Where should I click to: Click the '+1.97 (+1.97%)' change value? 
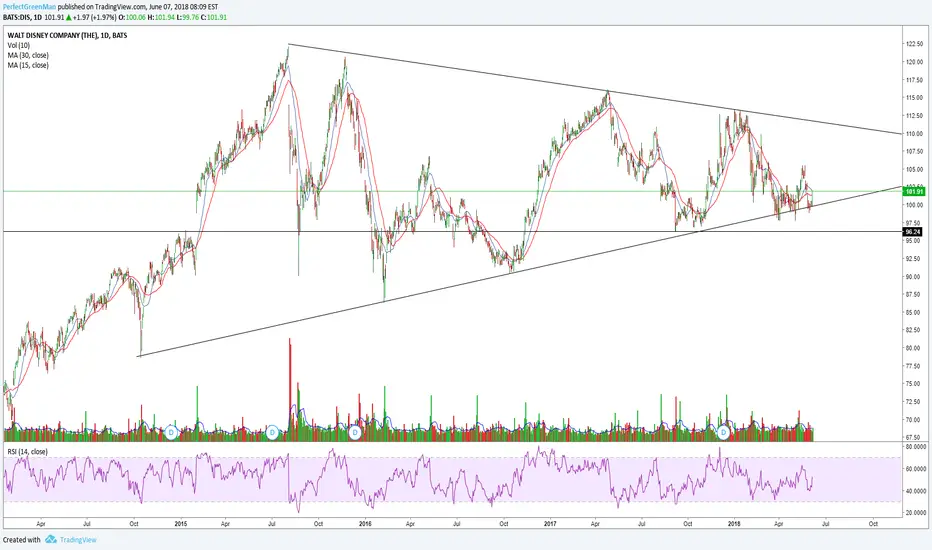95,17
